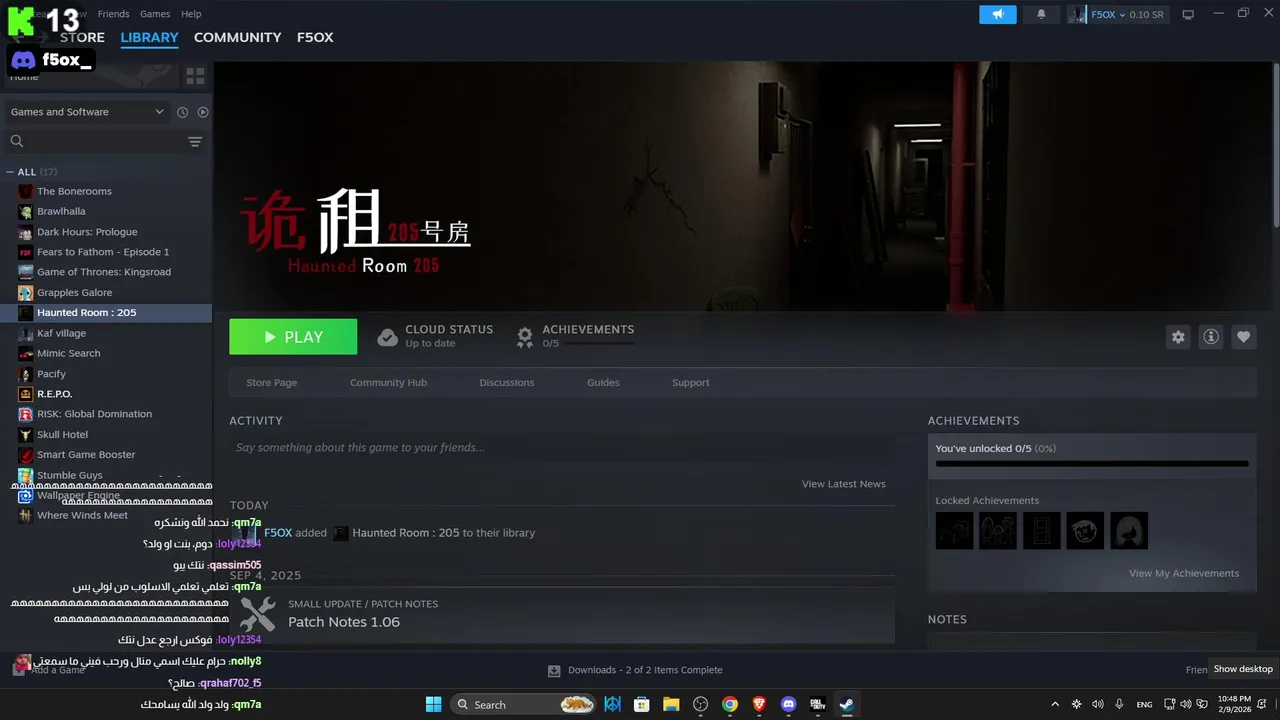
Task: Click F5OX username in activity feed
Action: click(x=278, y=533)
